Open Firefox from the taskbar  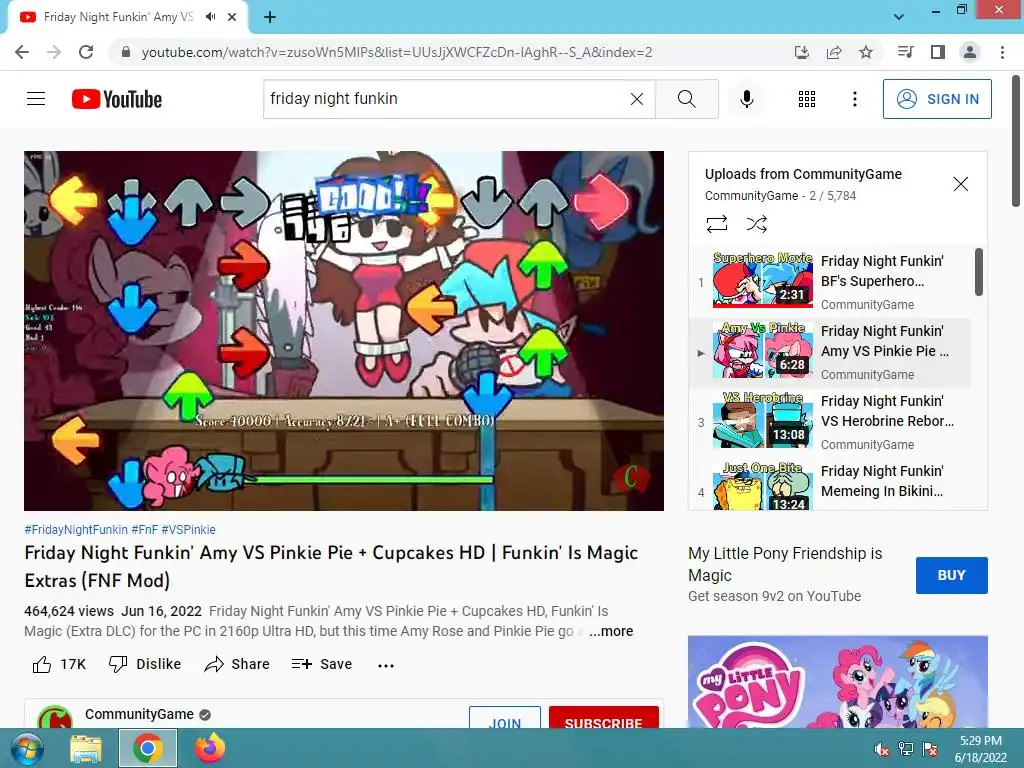tap(210, 748)
